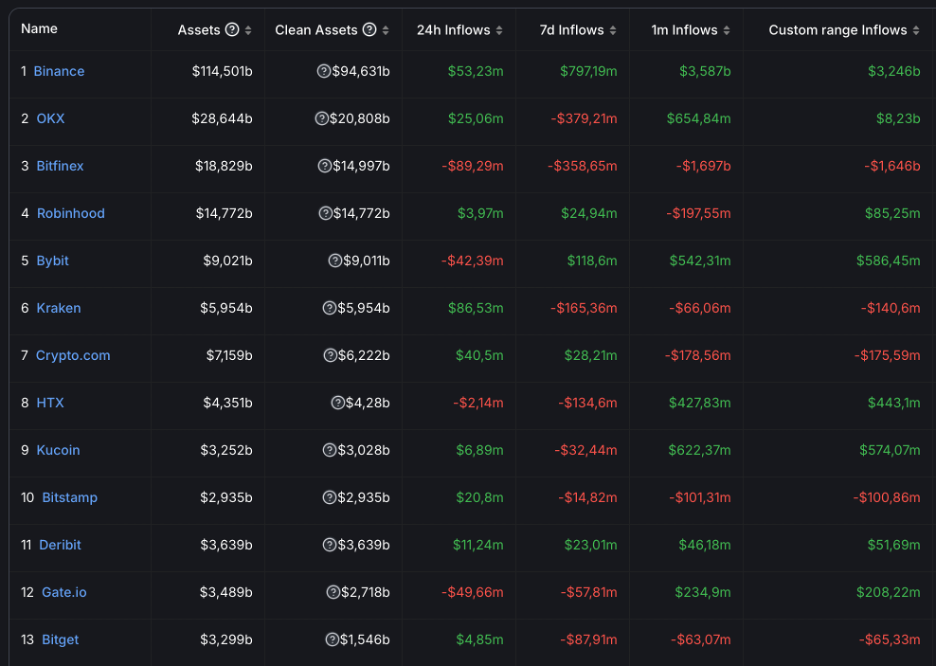936x666 pixels.
Task: Click the info icon beside Bybit clean assets
Action: tap(335, 261)
